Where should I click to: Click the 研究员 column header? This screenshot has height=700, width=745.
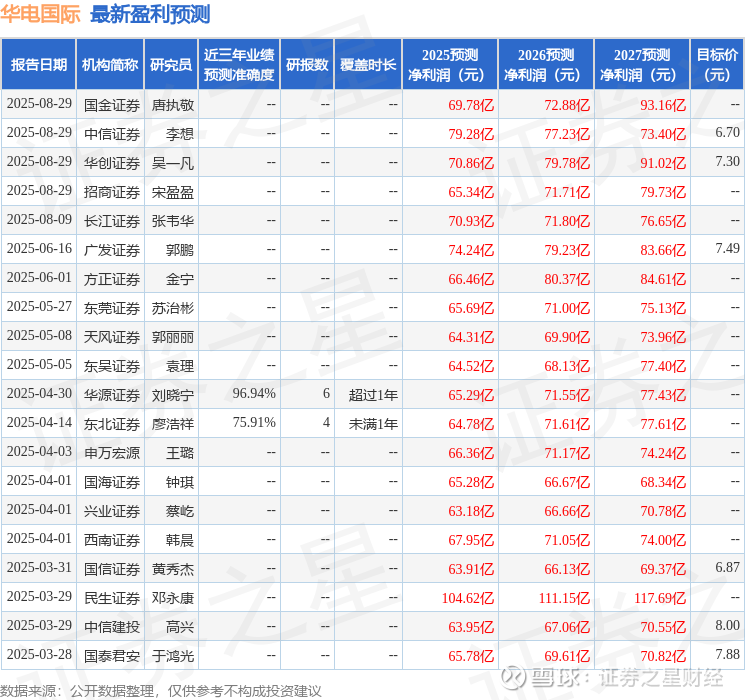171,65
